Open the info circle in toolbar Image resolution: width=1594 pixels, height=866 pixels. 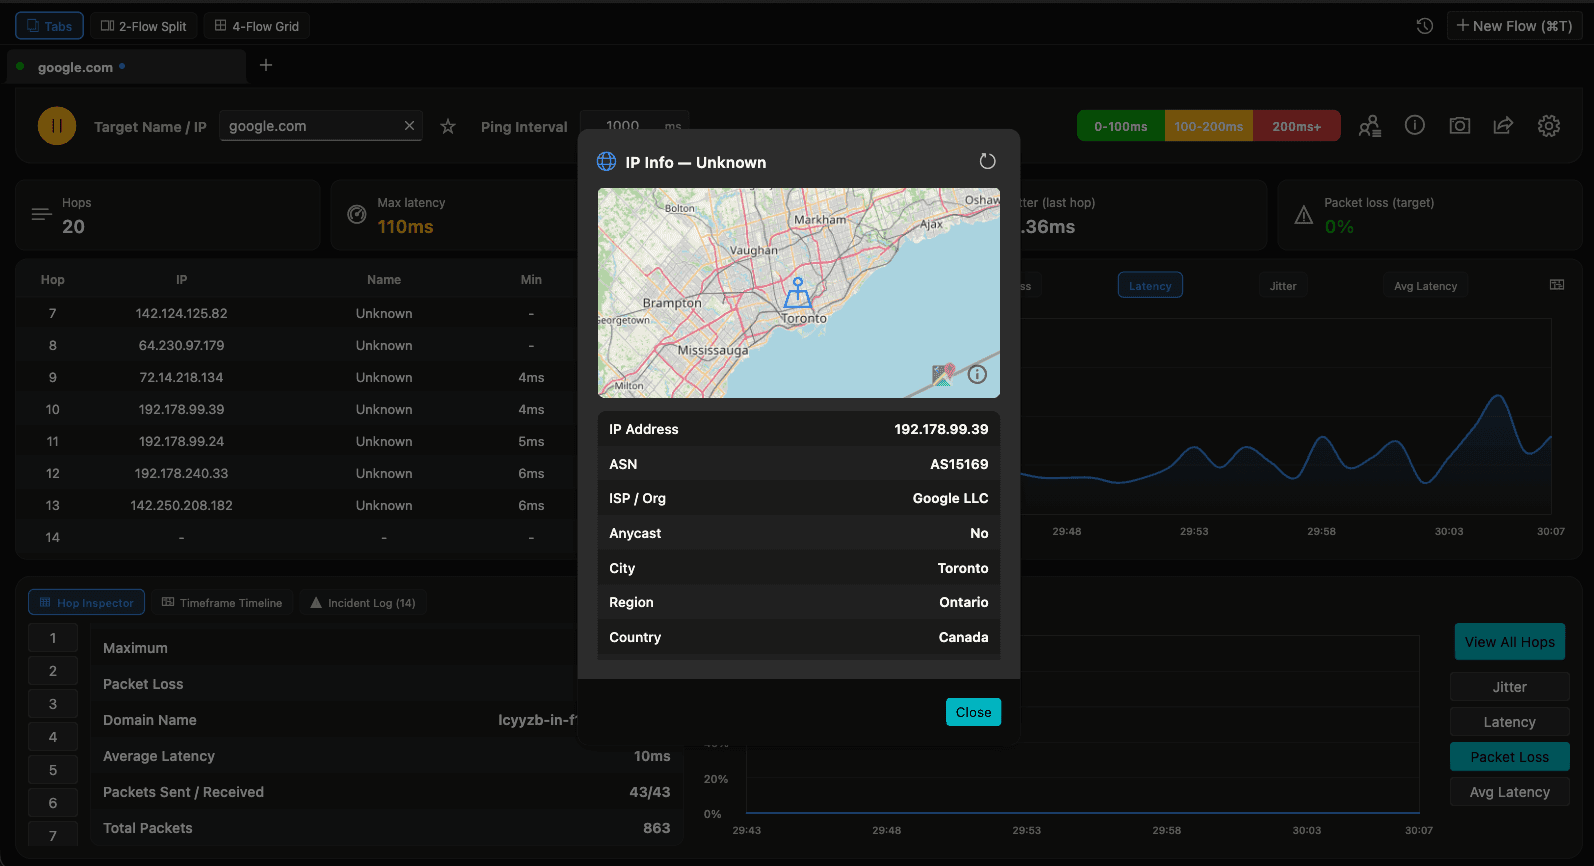click(1415, 125)
